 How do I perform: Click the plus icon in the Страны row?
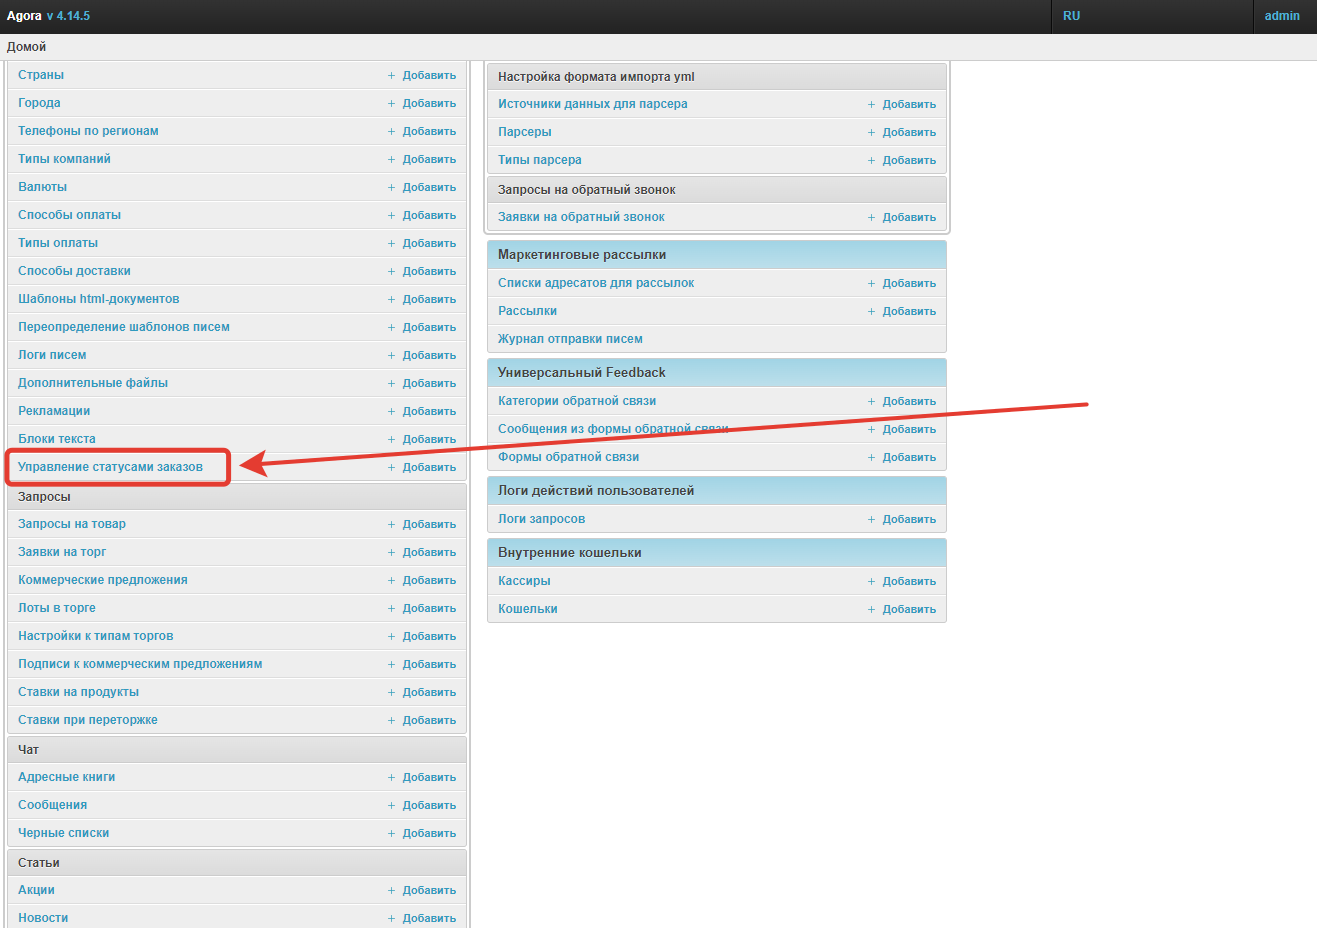click(392, 76)
